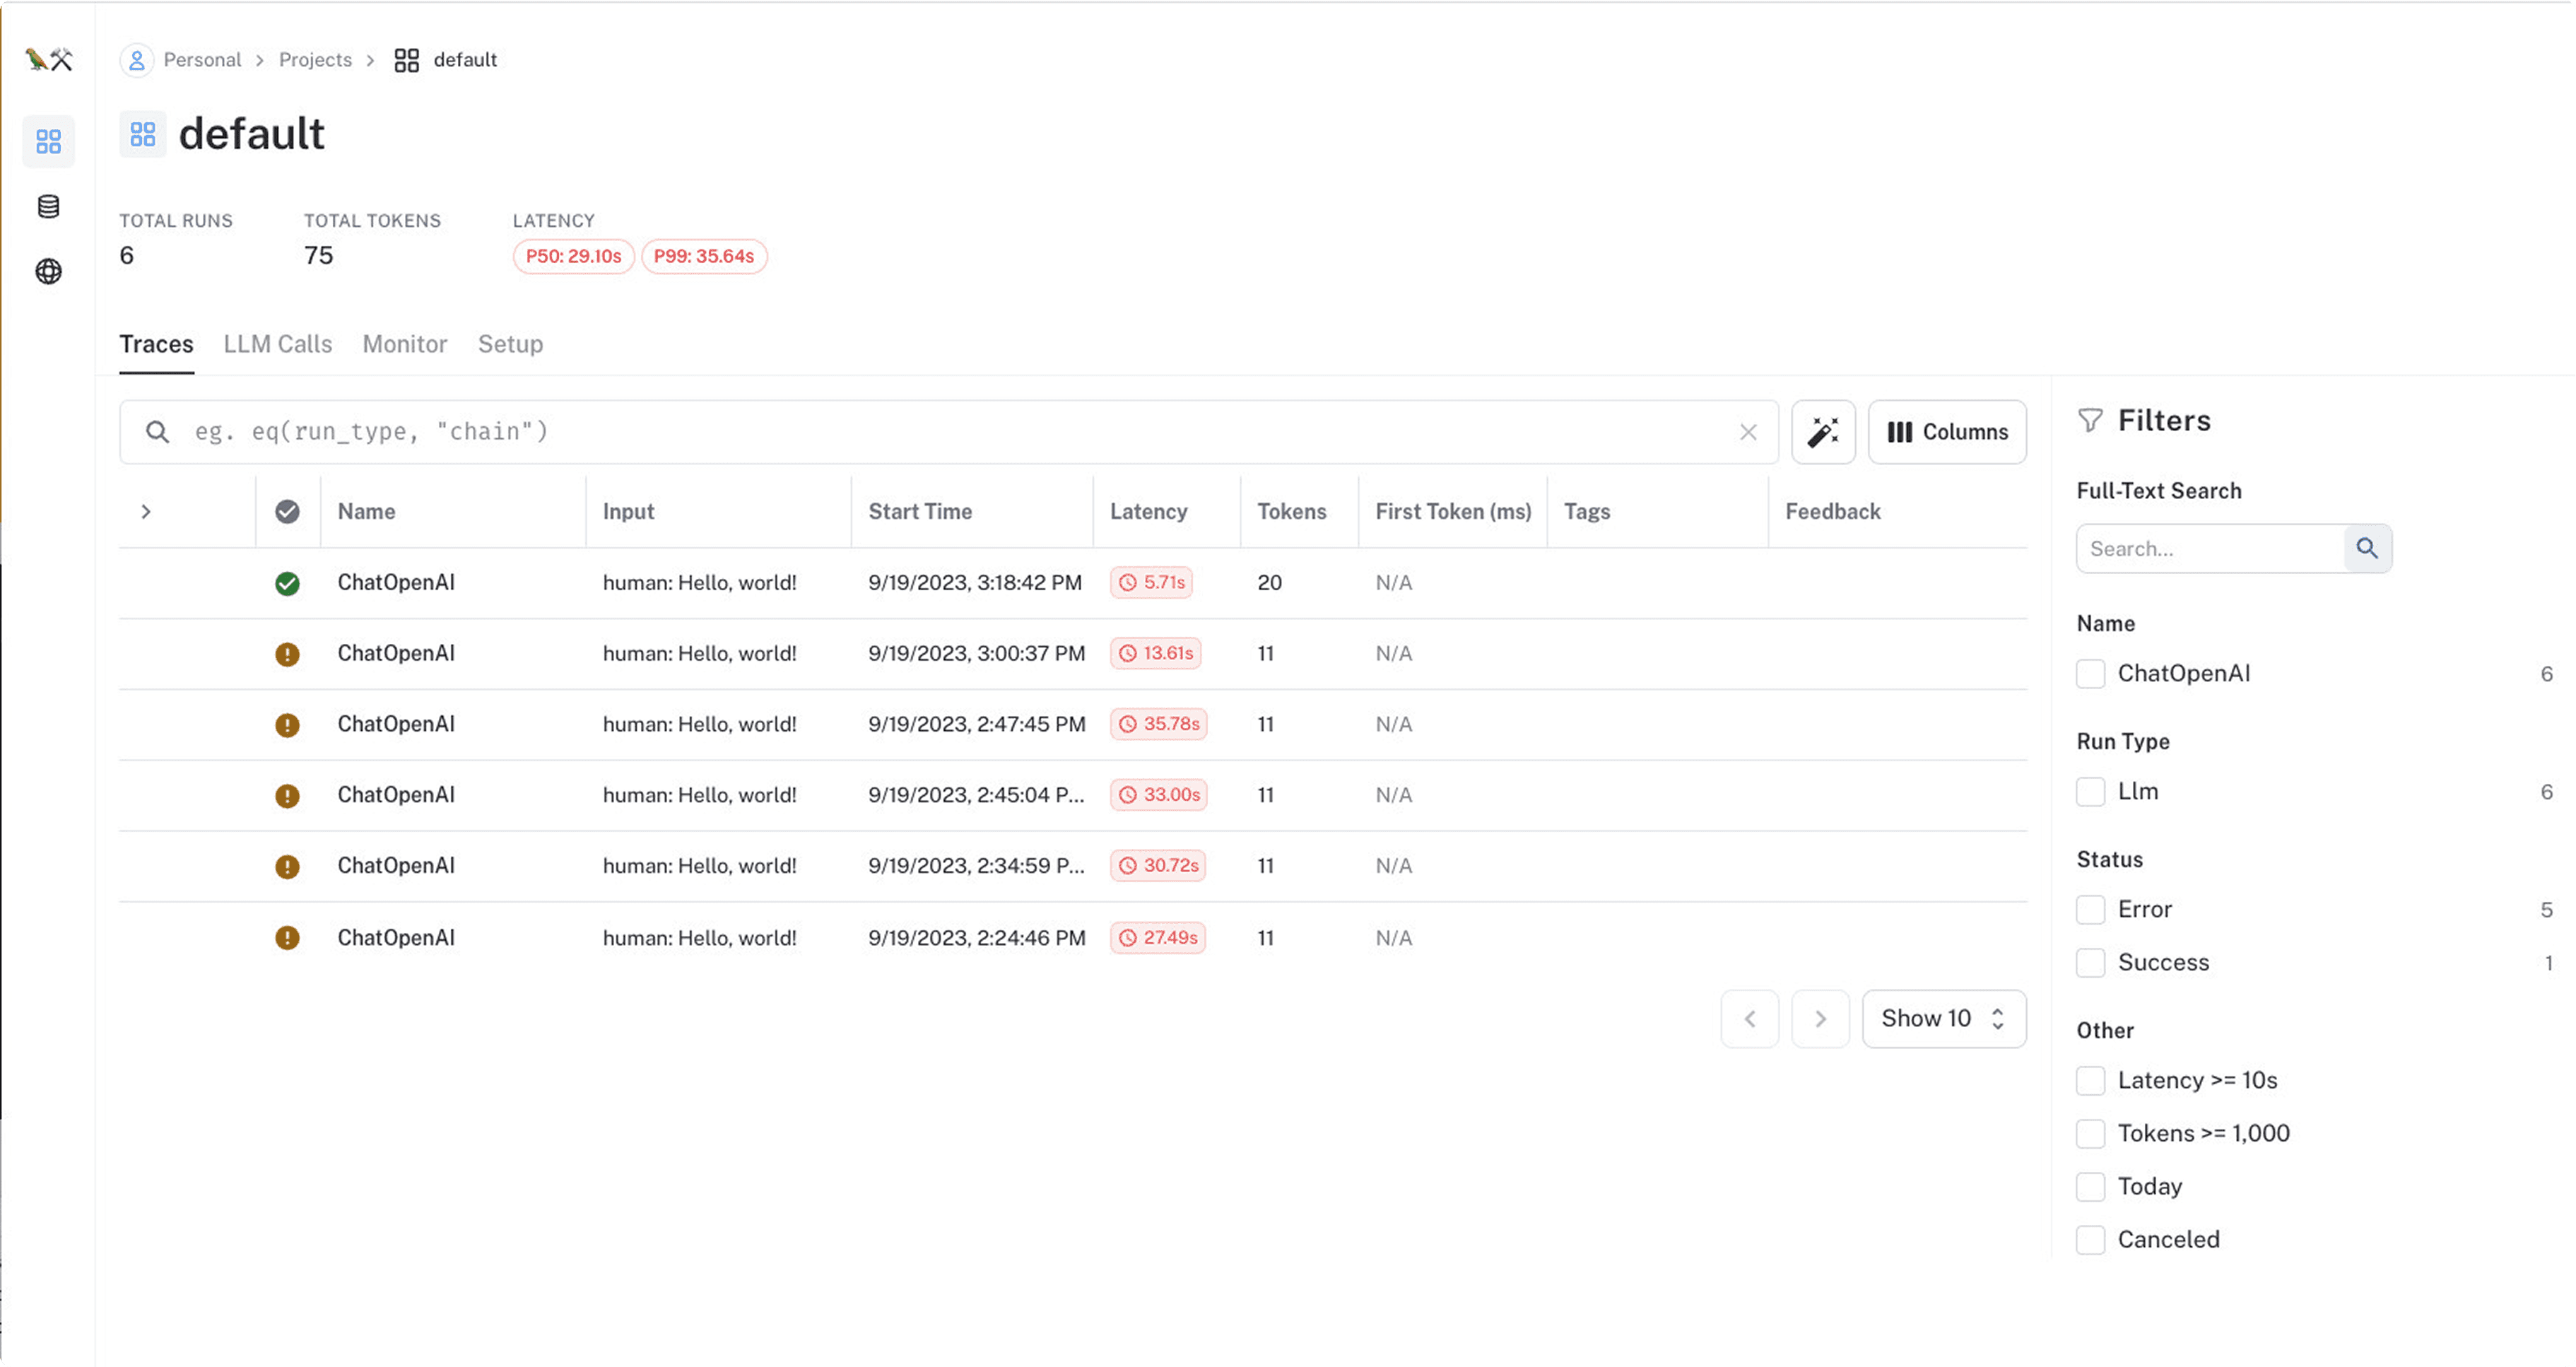Click the Projects breadcrumb link
The height and width of the screenshot is (1367, 2576).
point(315,60)
